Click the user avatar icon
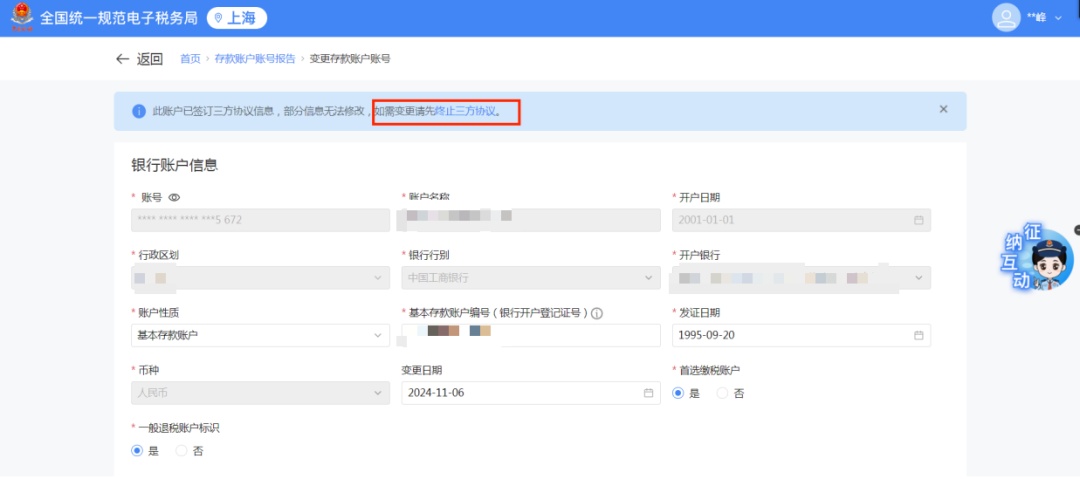This screenshot has height=479, width=1080. click(1006, 18)
